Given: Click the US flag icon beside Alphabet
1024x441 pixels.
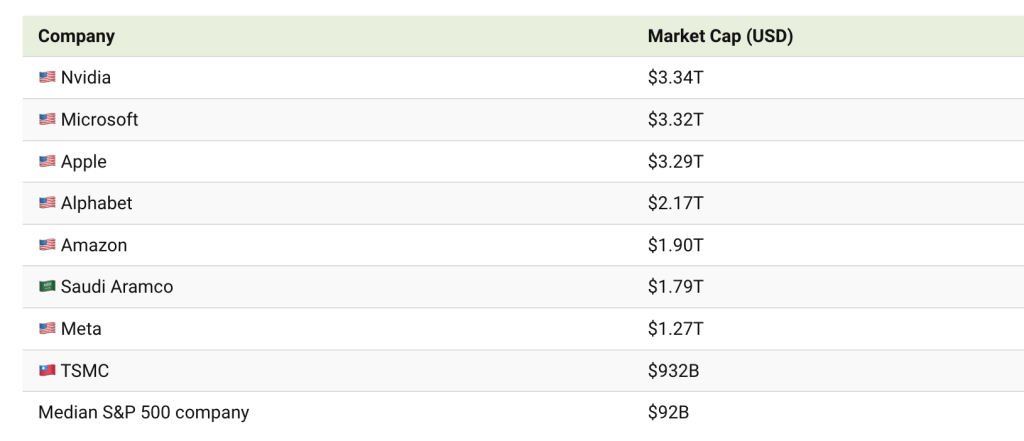Looking at the screenshot, I should 47,204.
